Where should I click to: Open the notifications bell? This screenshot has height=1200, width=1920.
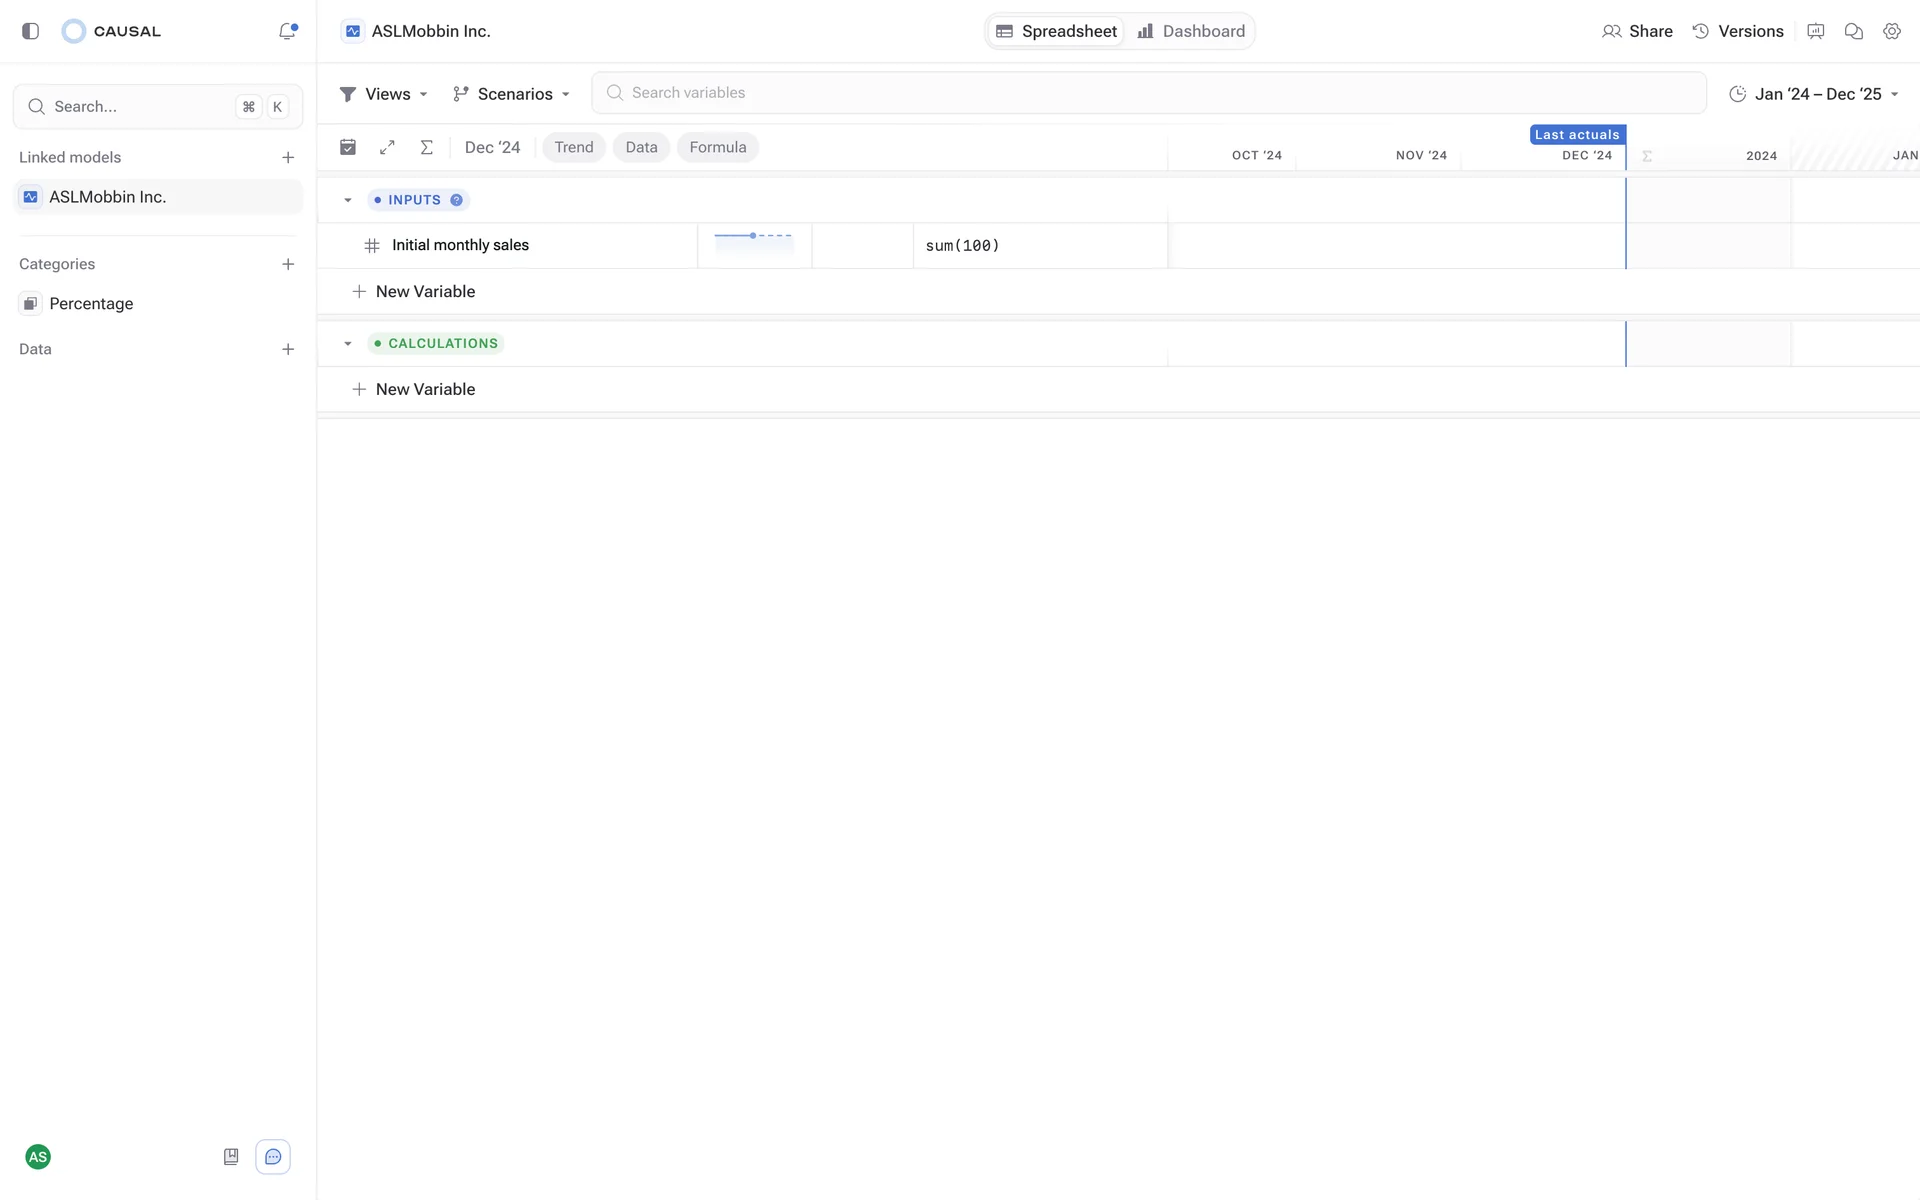point(288,31)
